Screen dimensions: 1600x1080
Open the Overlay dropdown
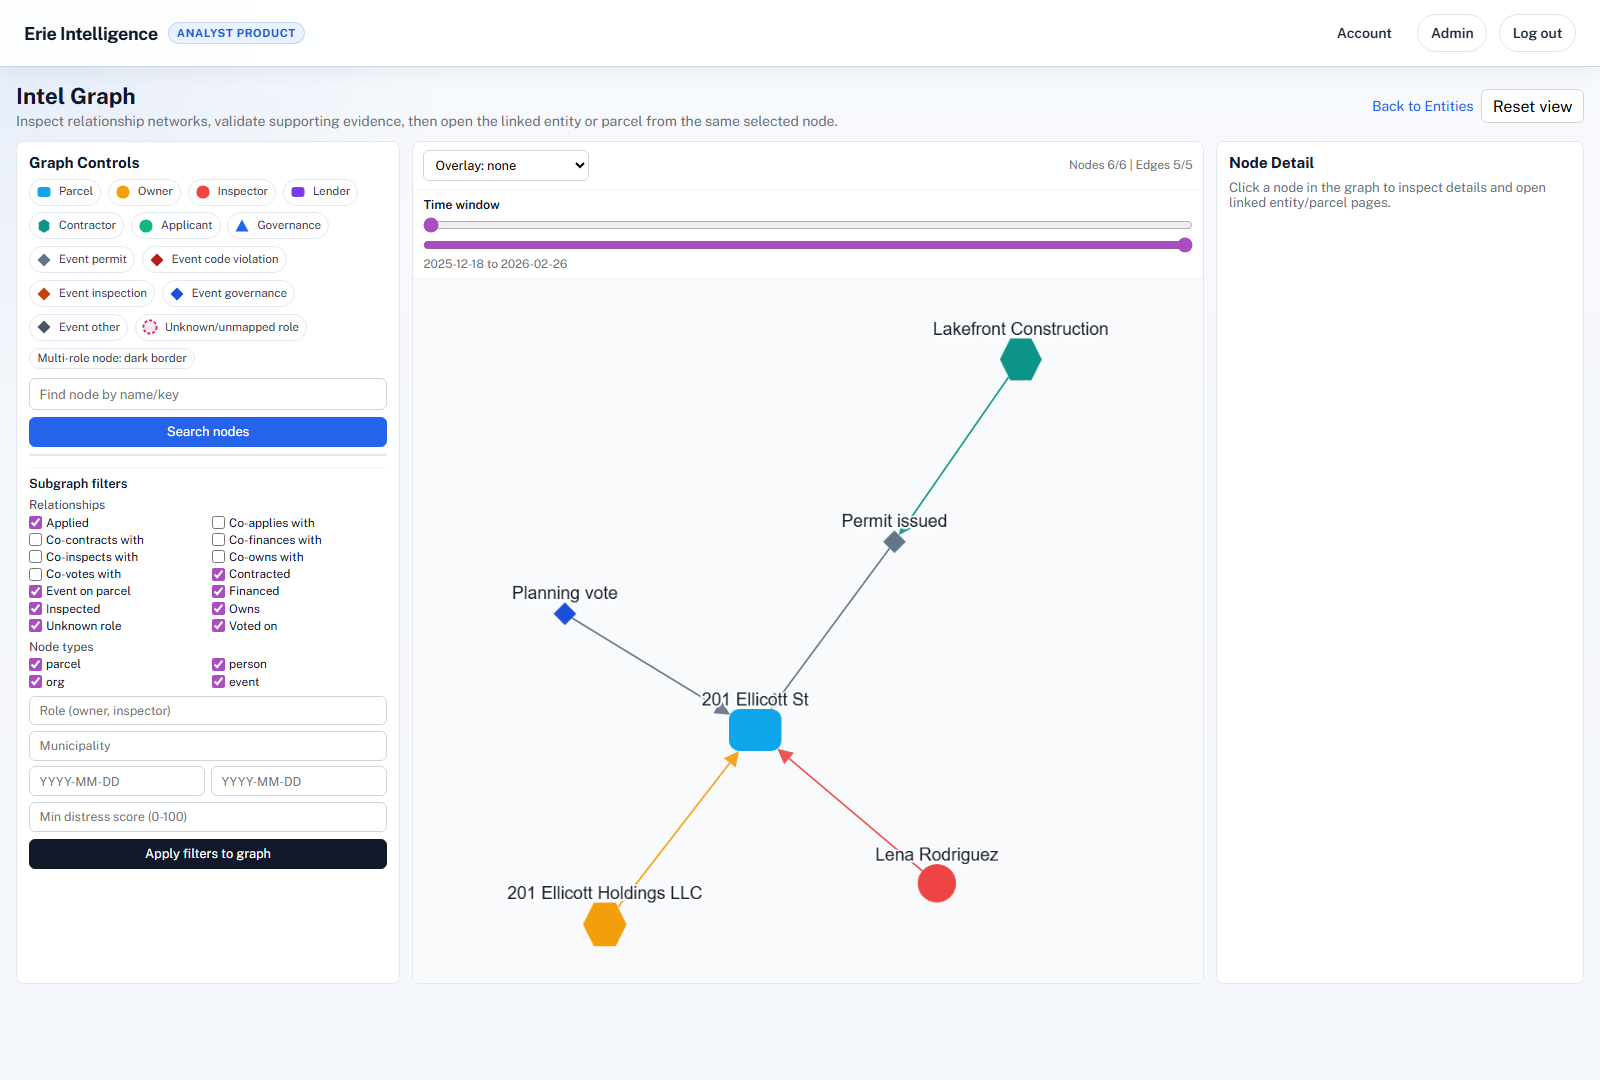(x=505, y=165)
